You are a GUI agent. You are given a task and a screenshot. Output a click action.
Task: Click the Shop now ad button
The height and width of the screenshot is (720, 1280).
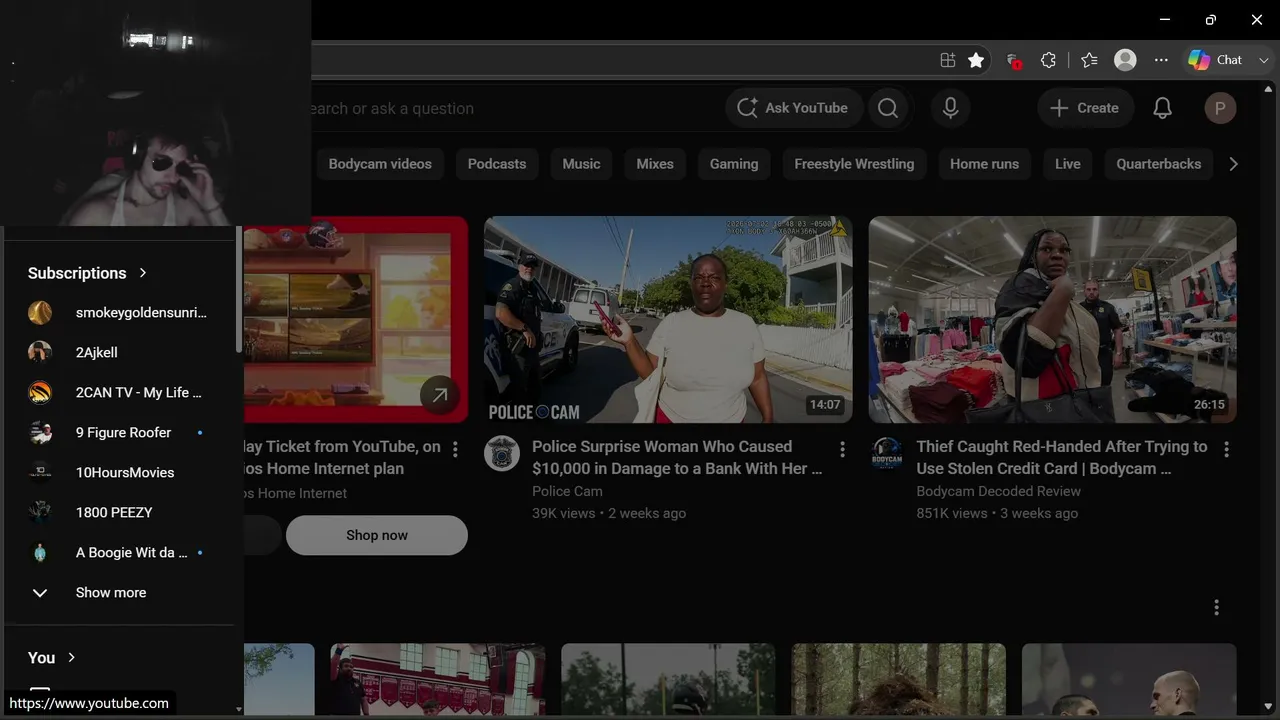point(377,535)
